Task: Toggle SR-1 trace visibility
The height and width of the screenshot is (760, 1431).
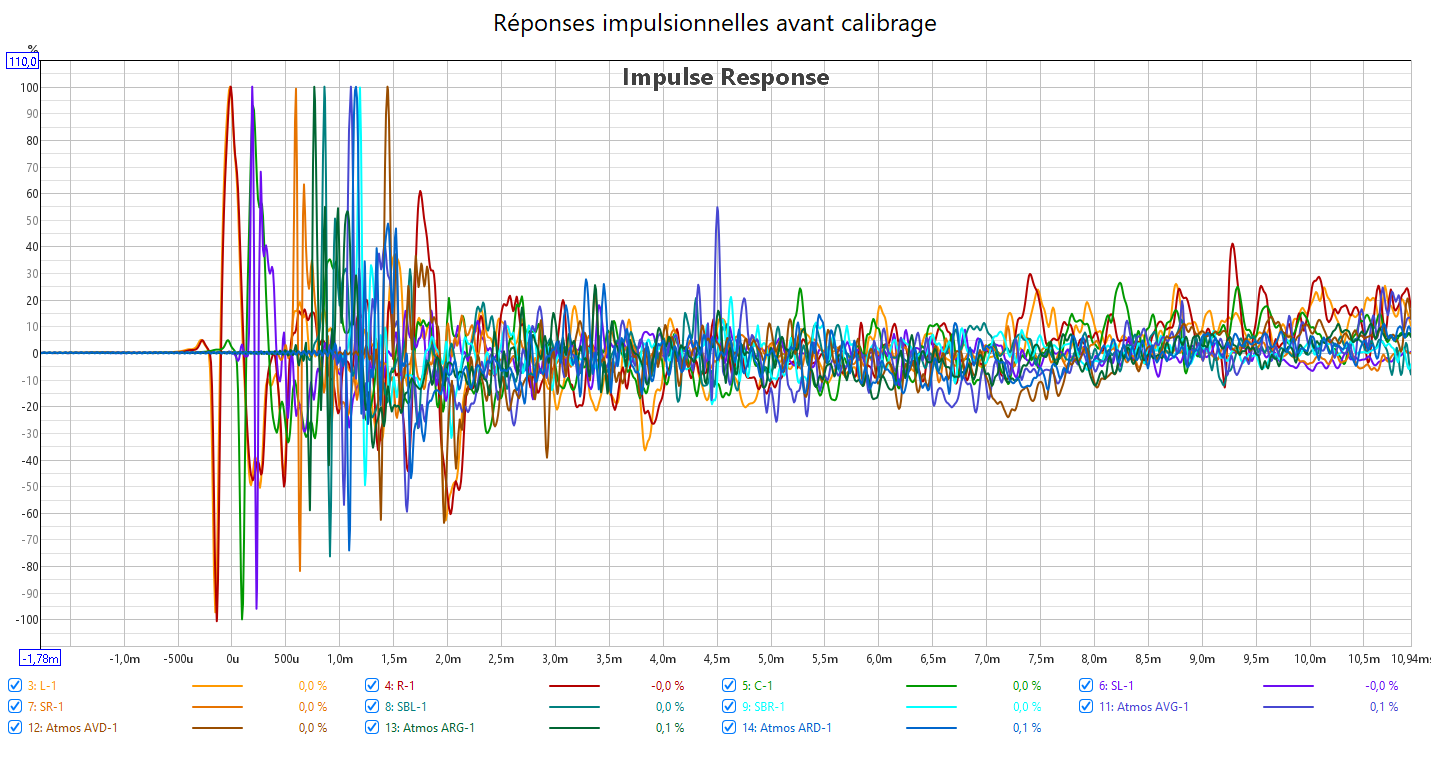Action: (x=15, y=707)
